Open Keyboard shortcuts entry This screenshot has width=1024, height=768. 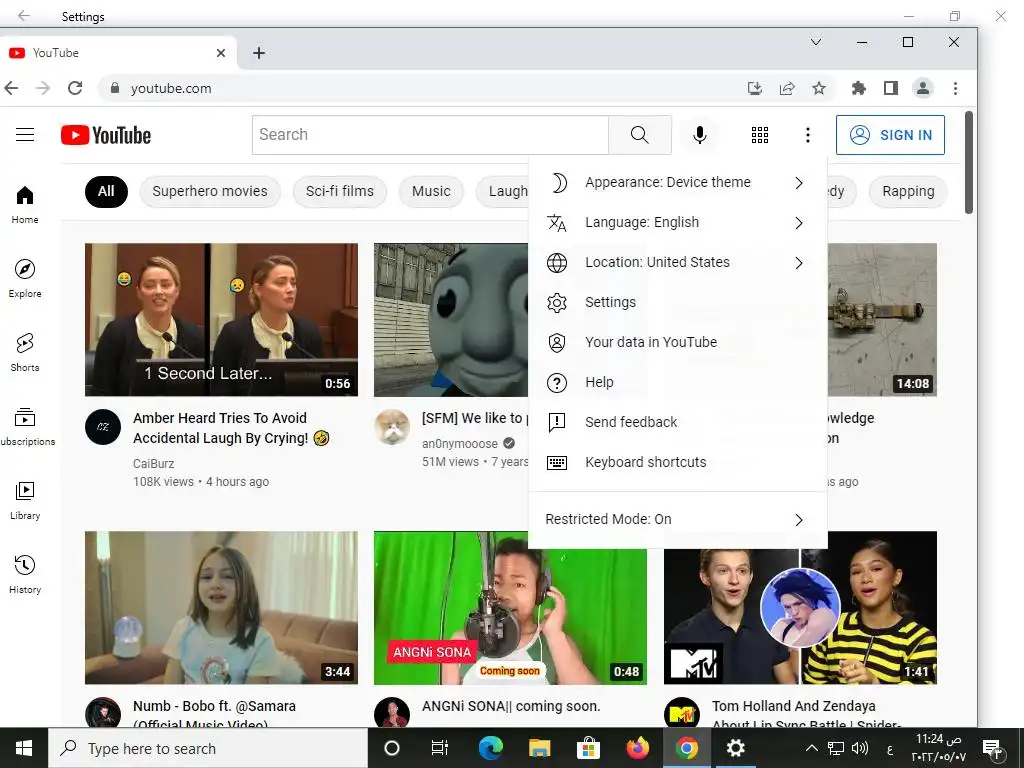pyautogui.click(x=678, y=462)
